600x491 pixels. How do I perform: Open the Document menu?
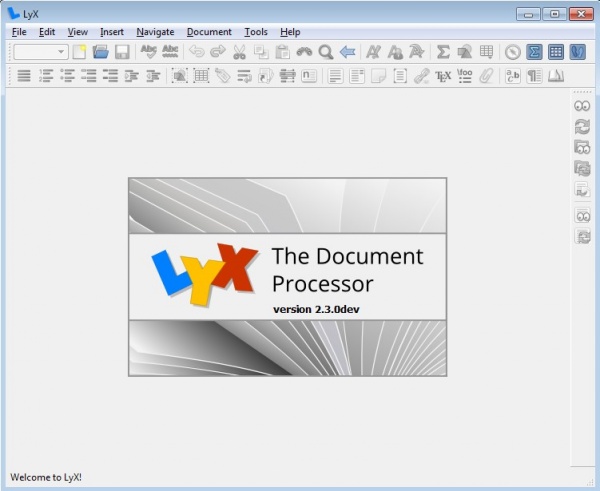pyautogui.click(x=208, y=32)
